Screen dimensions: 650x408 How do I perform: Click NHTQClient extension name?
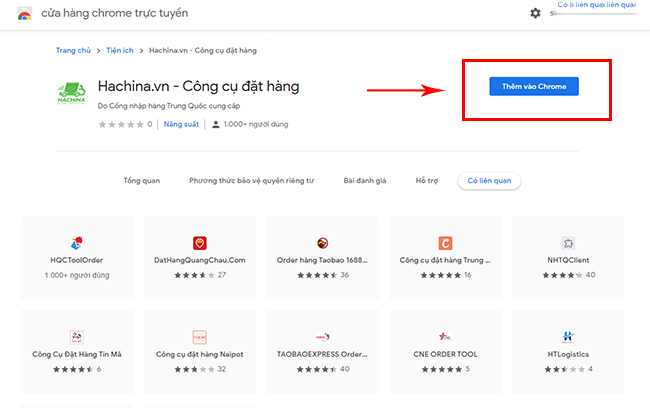coord(568,260)
